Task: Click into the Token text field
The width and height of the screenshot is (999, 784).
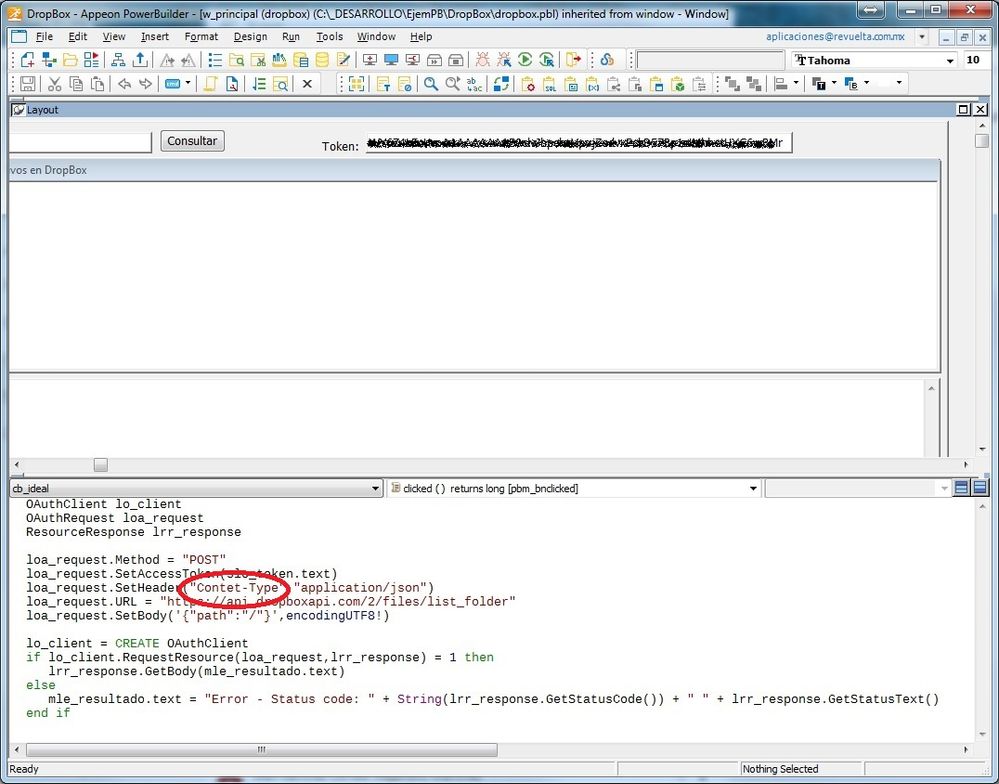Action: point(578,145)
